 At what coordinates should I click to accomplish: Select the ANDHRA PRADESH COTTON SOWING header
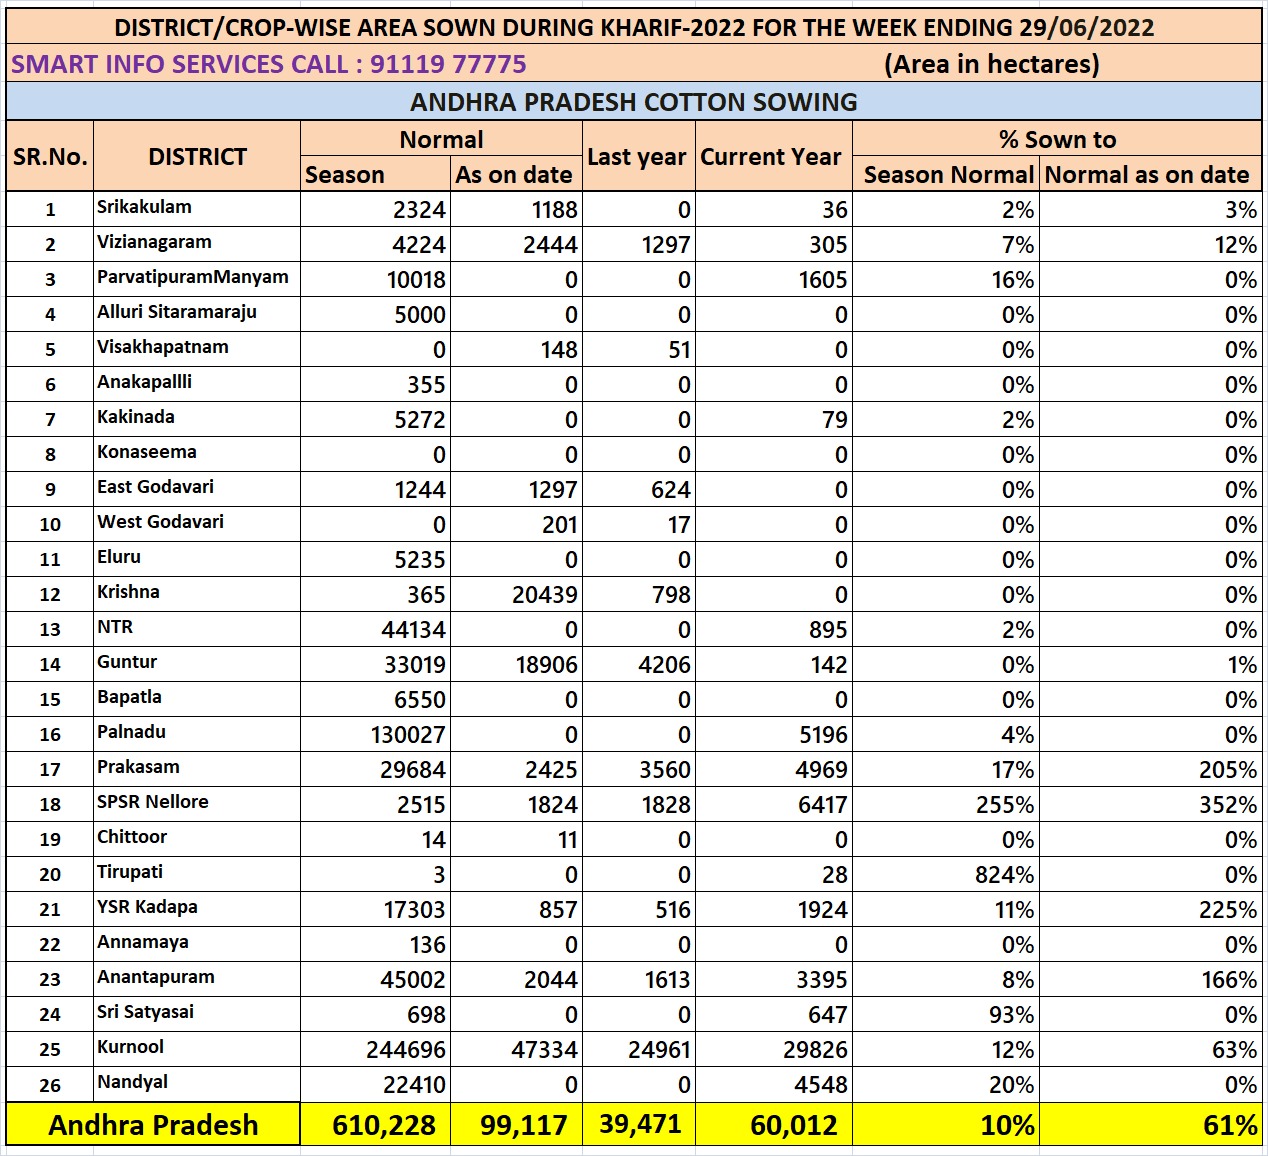(x=634, y=101)
